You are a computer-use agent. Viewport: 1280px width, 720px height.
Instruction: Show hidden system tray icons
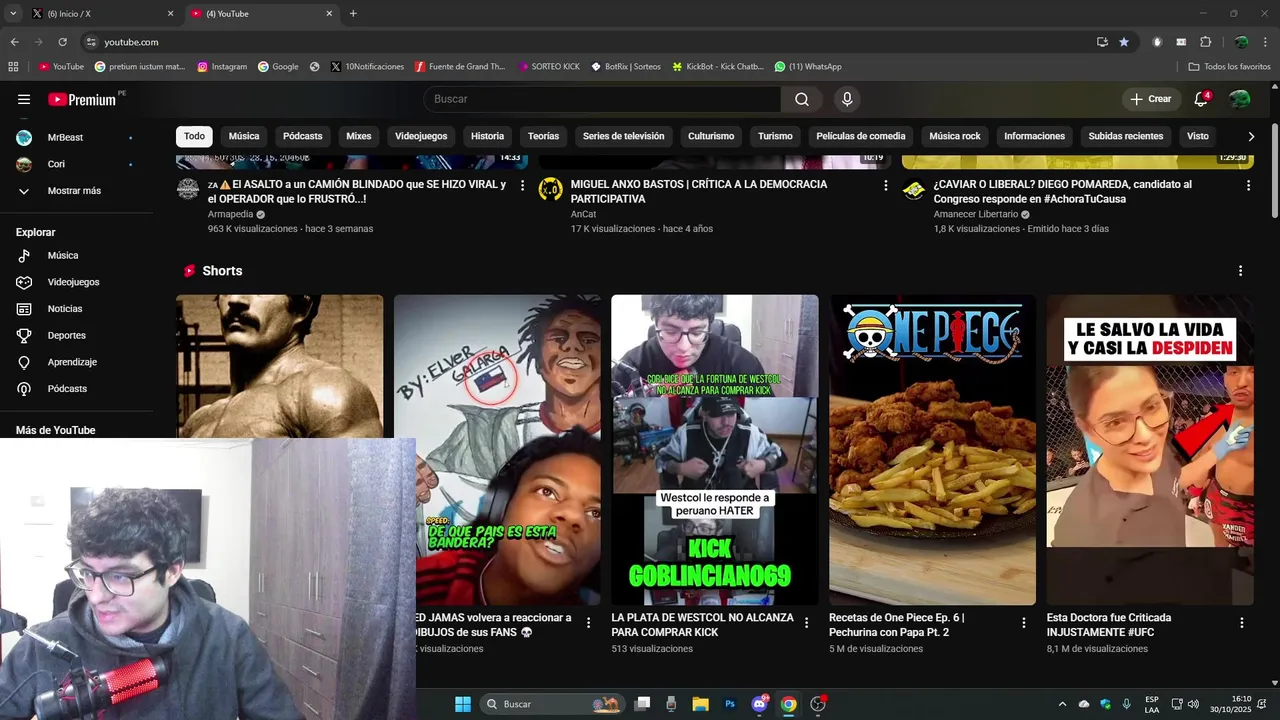coord(1062,704)
